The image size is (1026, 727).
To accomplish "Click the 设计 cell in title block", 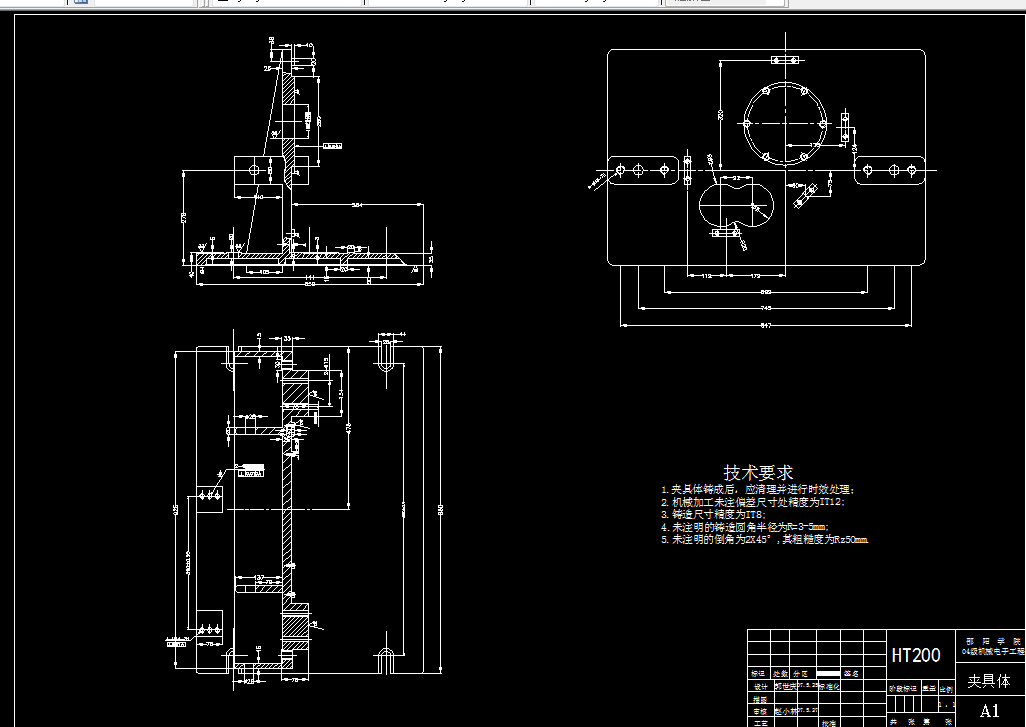I will (760, 687).
